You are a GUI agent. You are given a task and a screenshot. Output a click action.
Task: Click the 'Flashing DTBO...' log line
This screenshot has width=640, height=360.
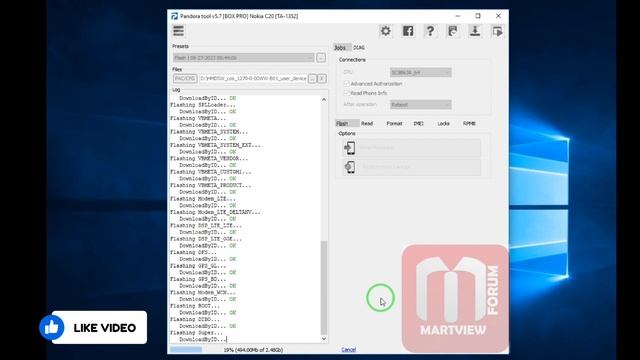click(x=195, y=319)
